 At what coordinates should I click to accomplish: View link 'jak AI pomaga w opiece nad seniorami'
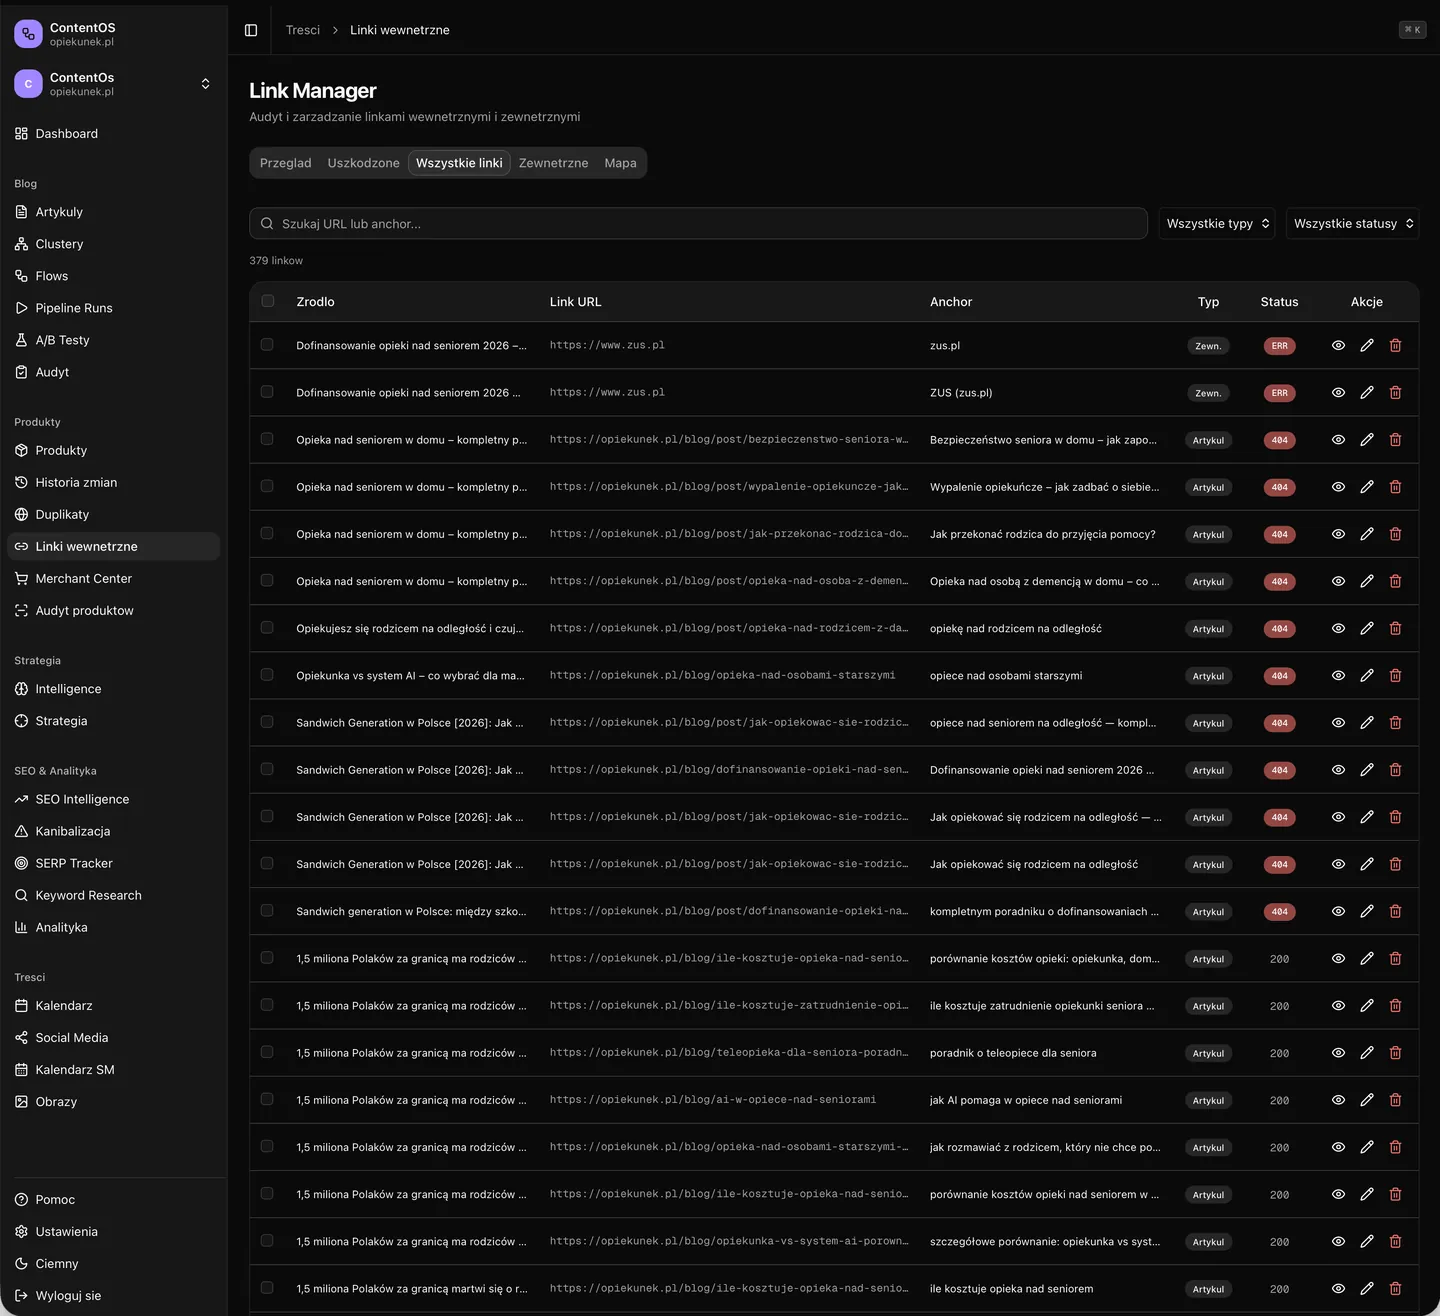pyautogui.click(x=1338, y=1100)
